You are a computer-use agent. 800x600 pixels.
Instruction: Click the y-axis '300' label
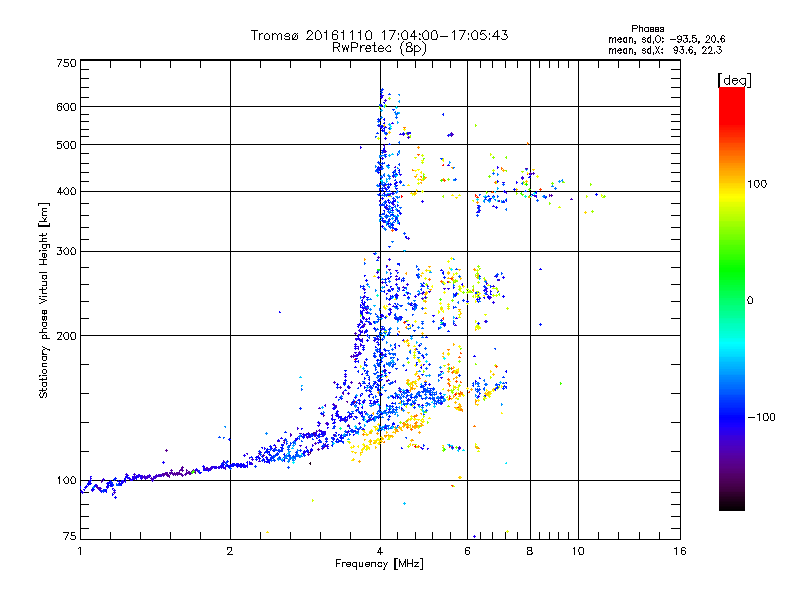click(66, 252)
